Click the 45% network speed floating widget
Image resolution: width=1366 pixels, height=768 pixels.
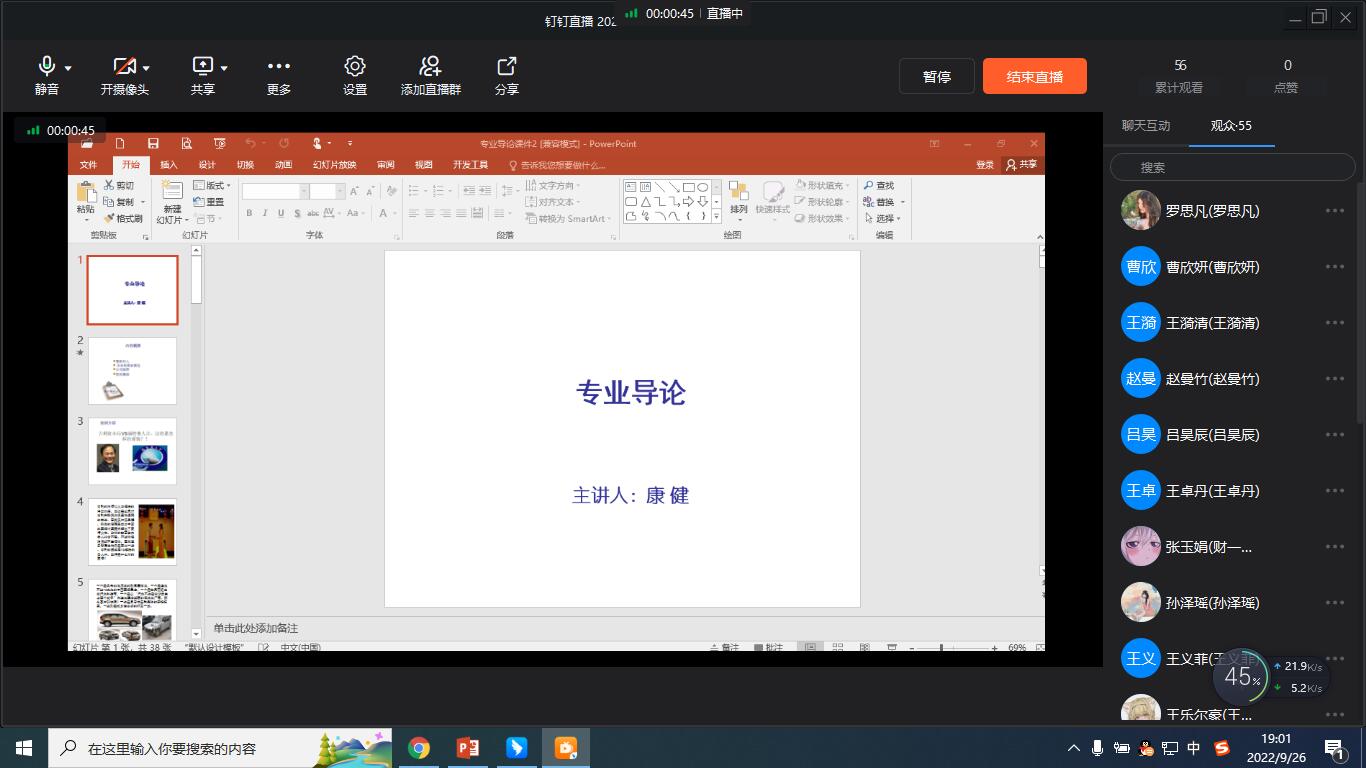[1242, 677]
